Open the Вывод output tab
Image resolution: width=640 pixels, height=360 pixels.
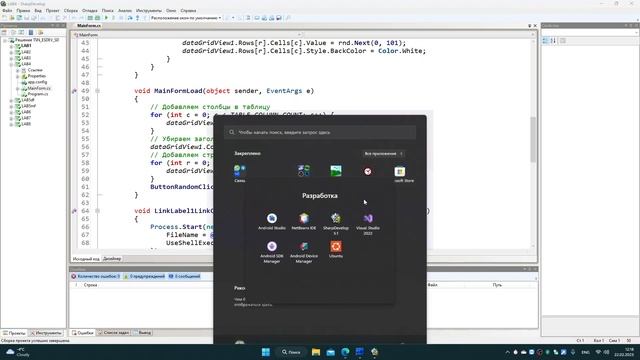(x=142, y=333)
